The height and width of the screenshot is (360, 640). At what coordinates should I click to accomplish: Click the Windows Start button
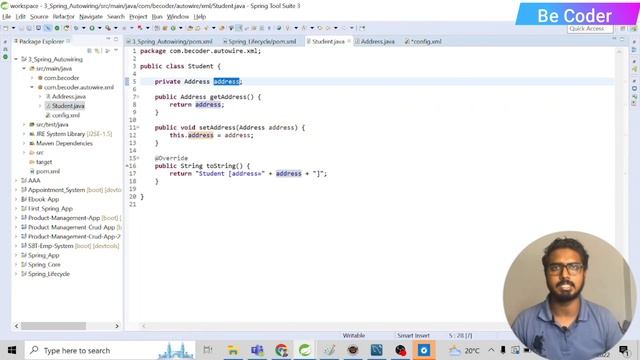[x=12, y=350]
